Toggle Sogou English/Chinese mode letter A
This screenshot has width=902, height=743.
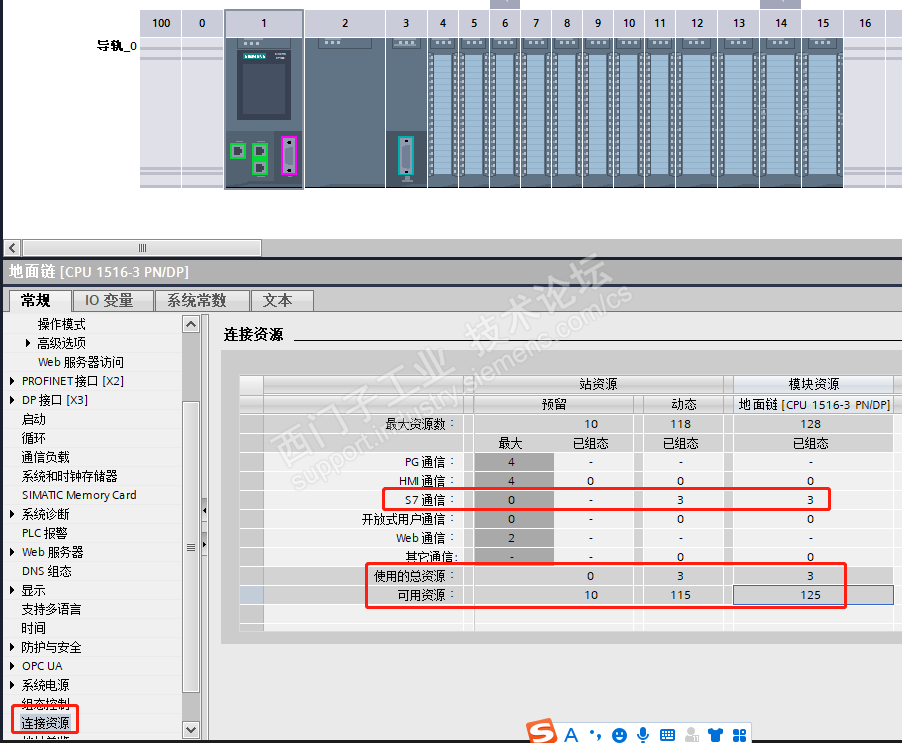[571, 734]
